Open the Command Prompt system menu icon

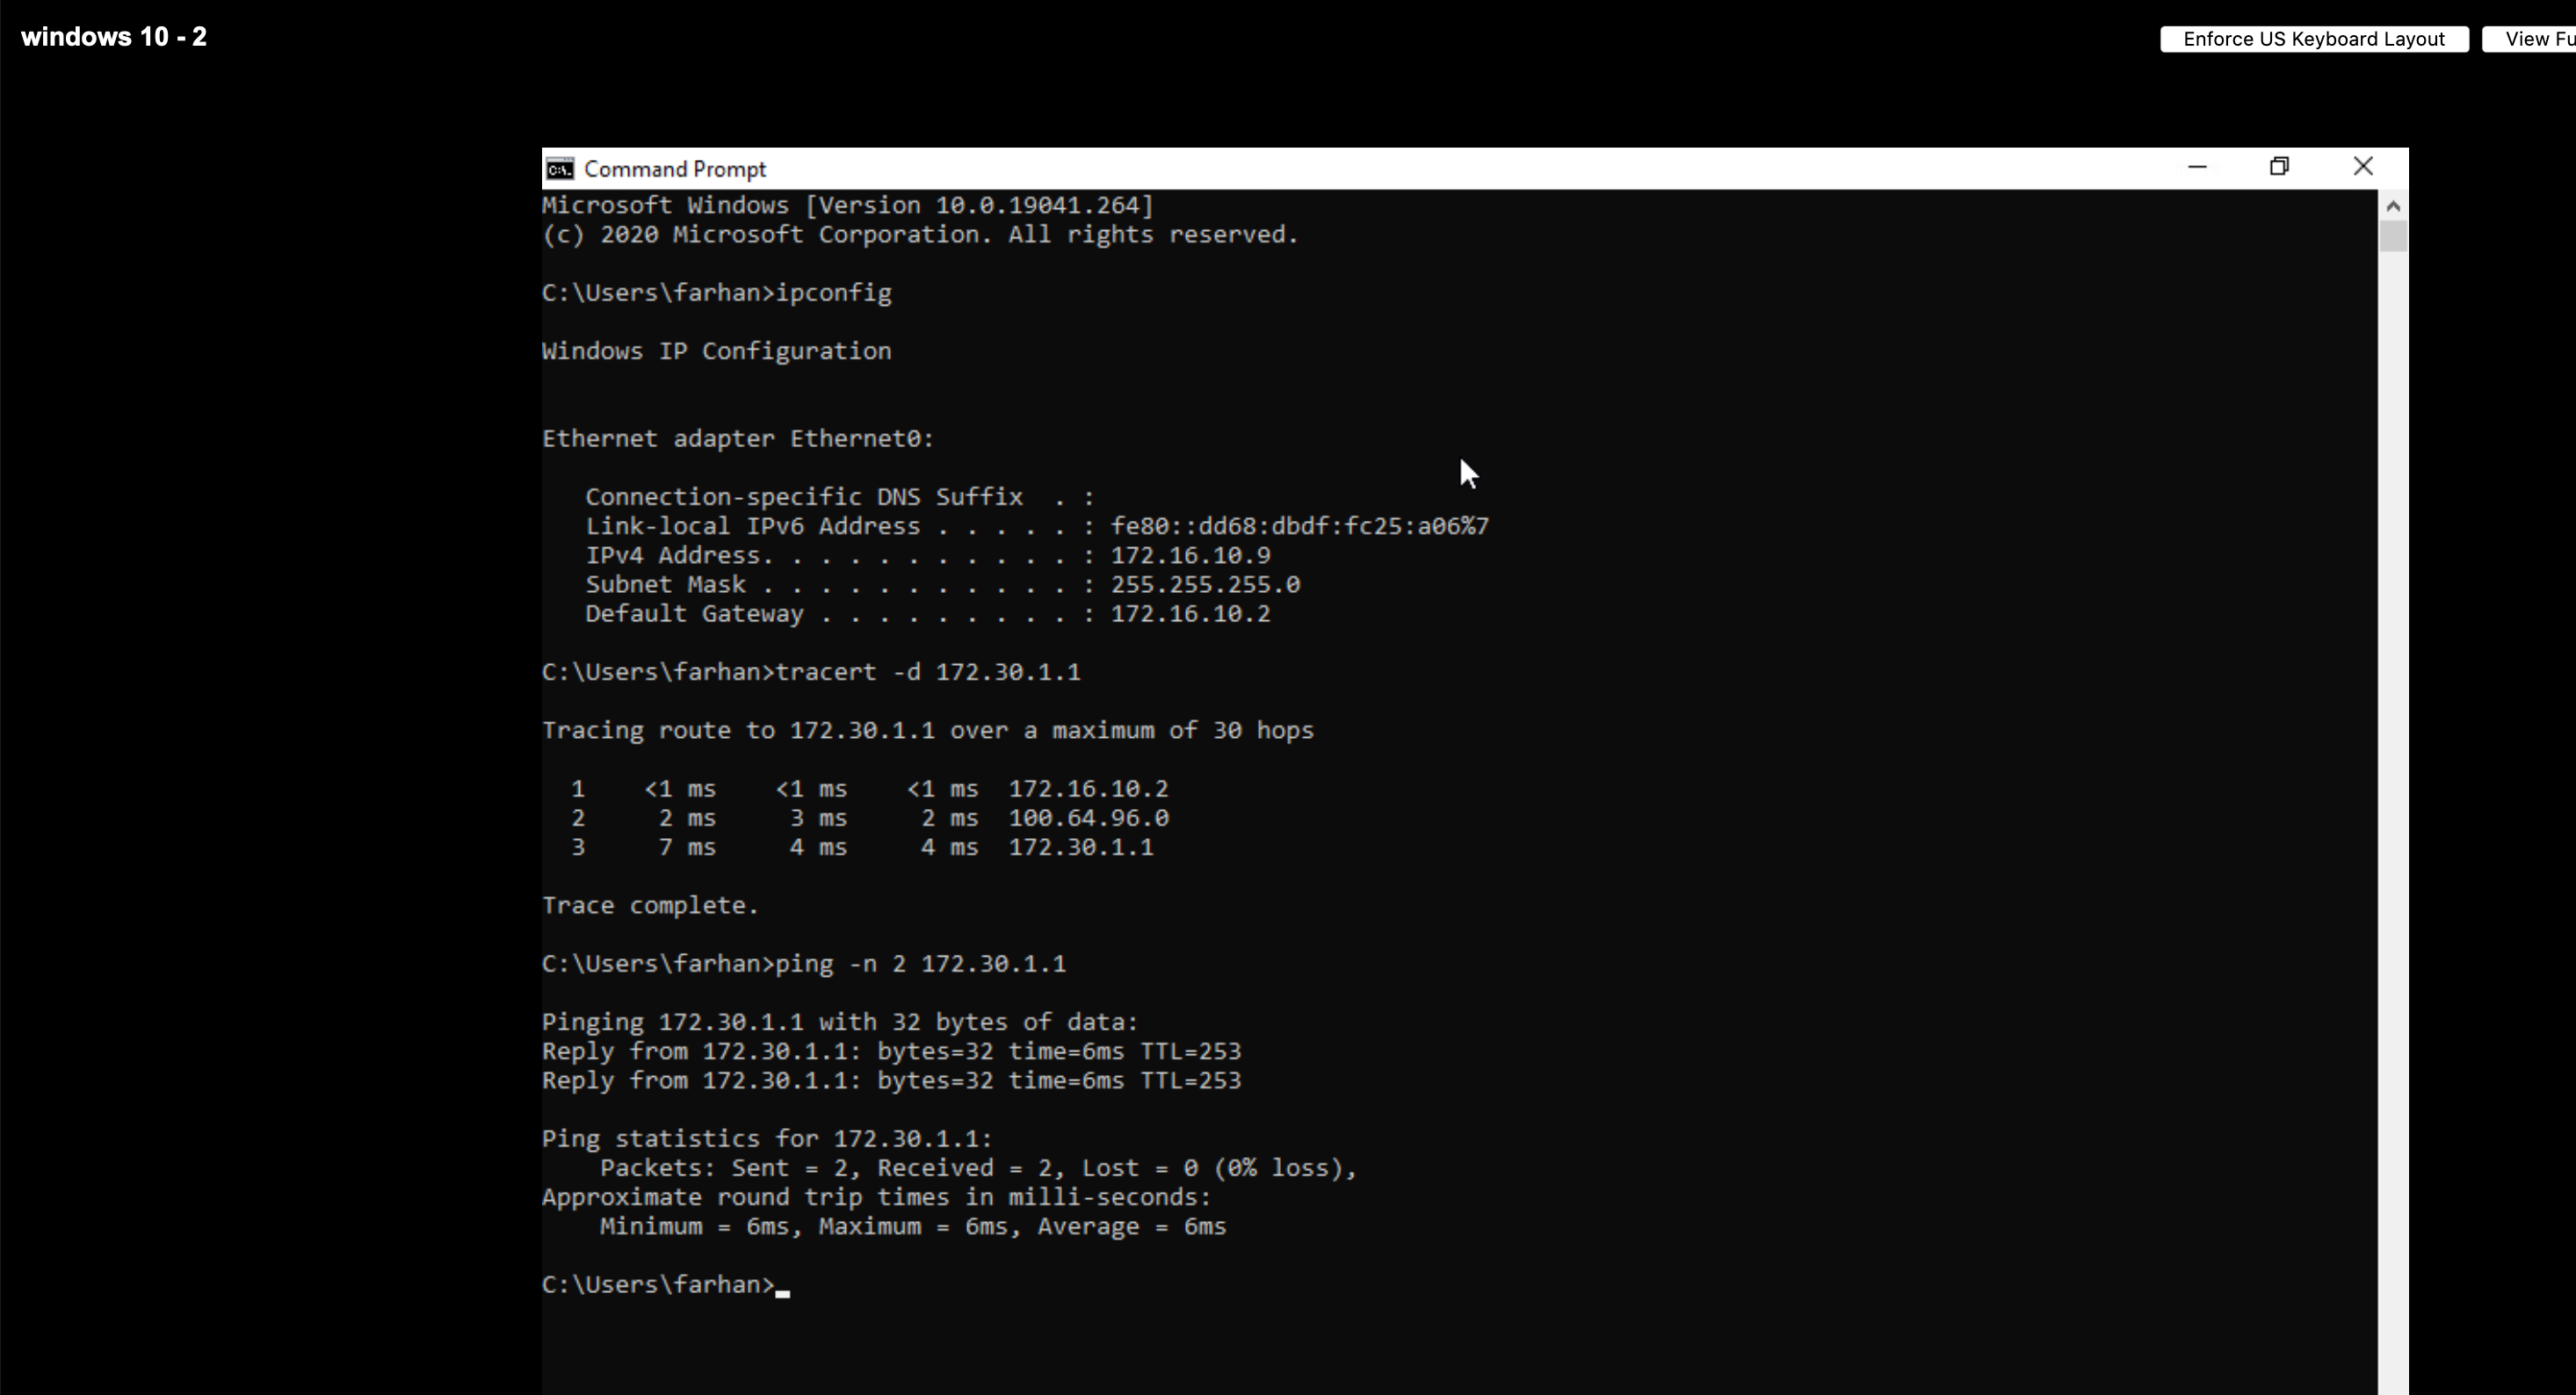point(560,168)
